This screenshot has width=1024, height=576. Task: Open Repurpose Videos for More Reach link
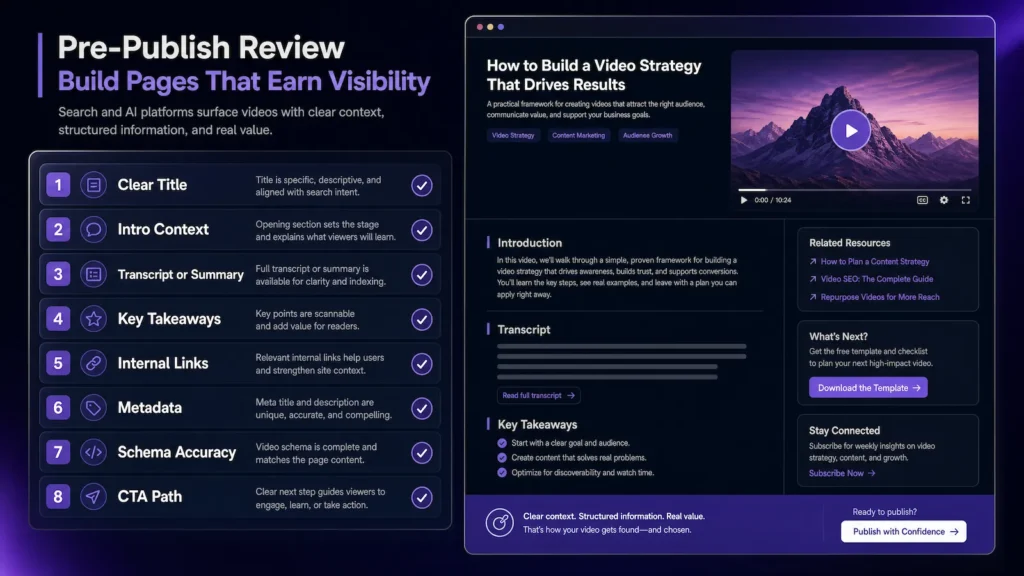click(x=880, y=297)
